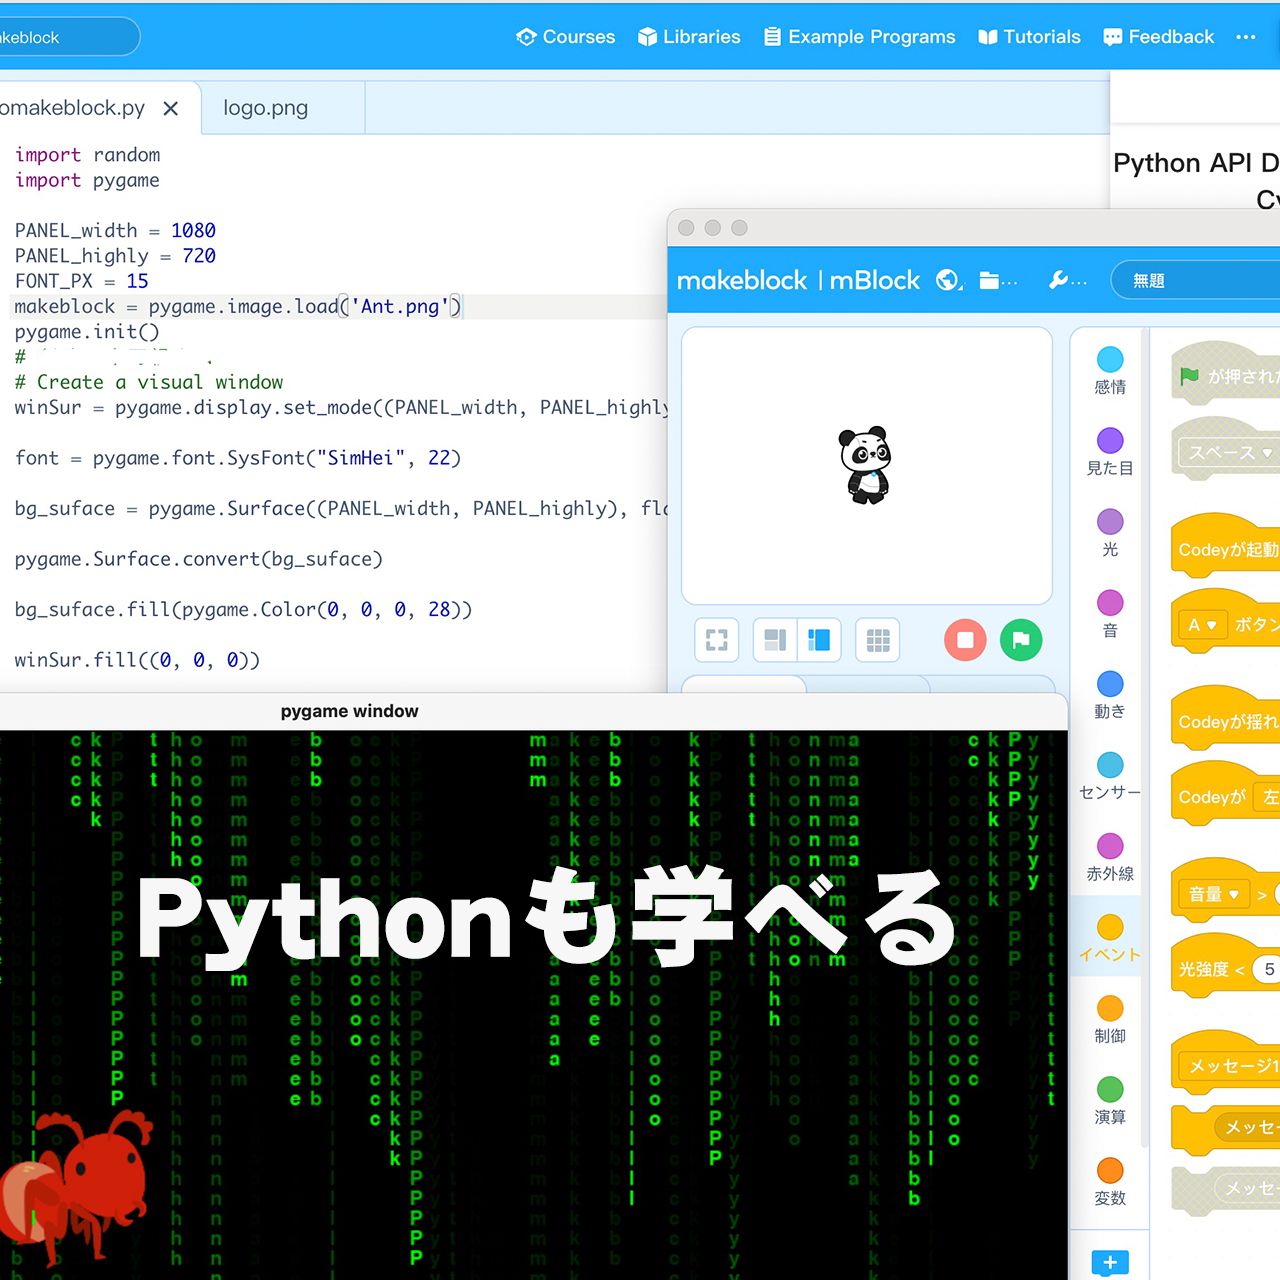
Task: Select the 演算 block category
Action: click(x=1110, y=1100)
